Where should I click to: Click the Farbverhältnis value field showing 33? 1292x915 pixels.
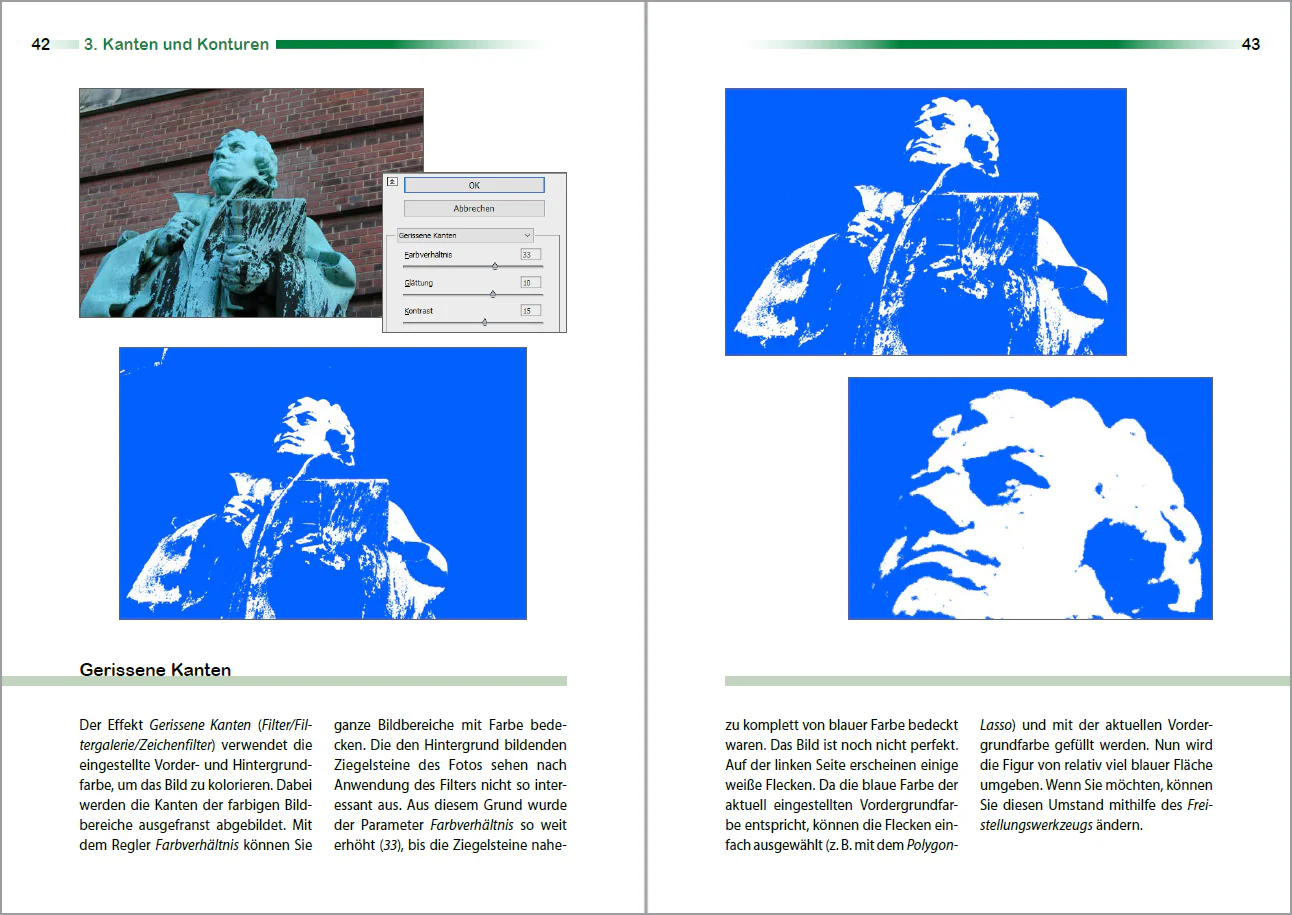coord(531,255)
